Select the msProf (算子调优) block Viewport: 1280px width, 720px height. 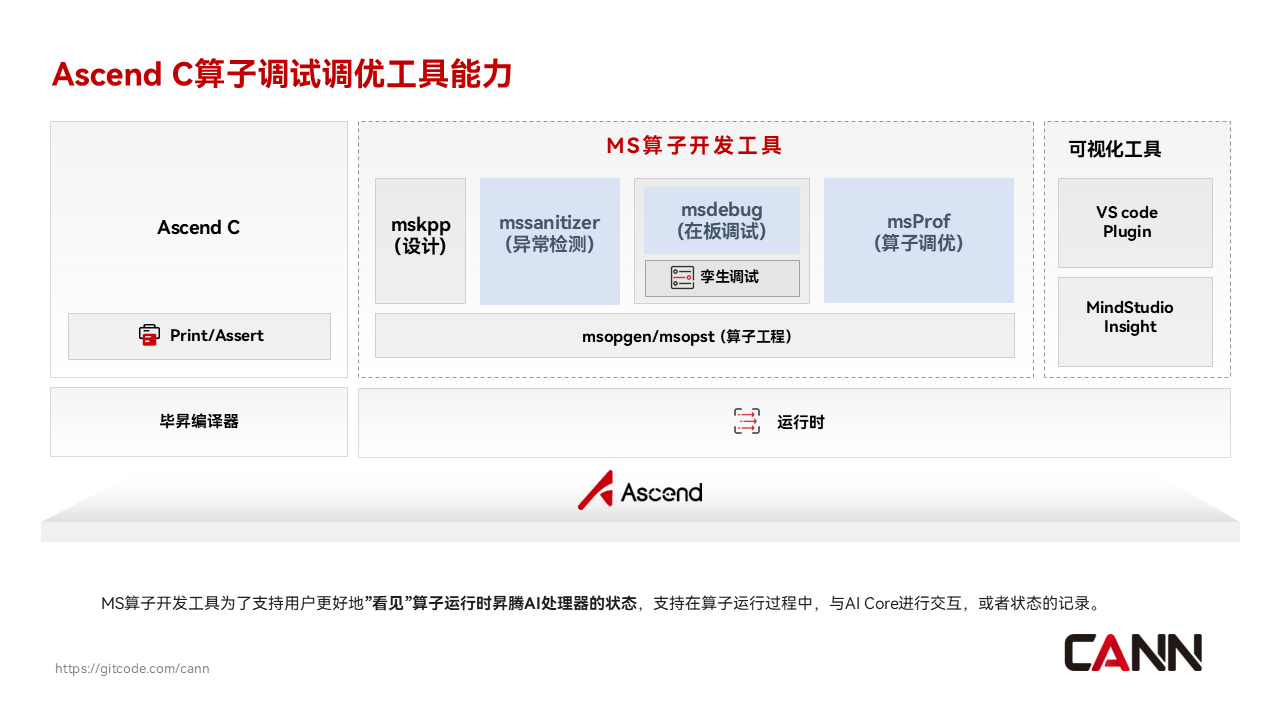click(919, 241)
